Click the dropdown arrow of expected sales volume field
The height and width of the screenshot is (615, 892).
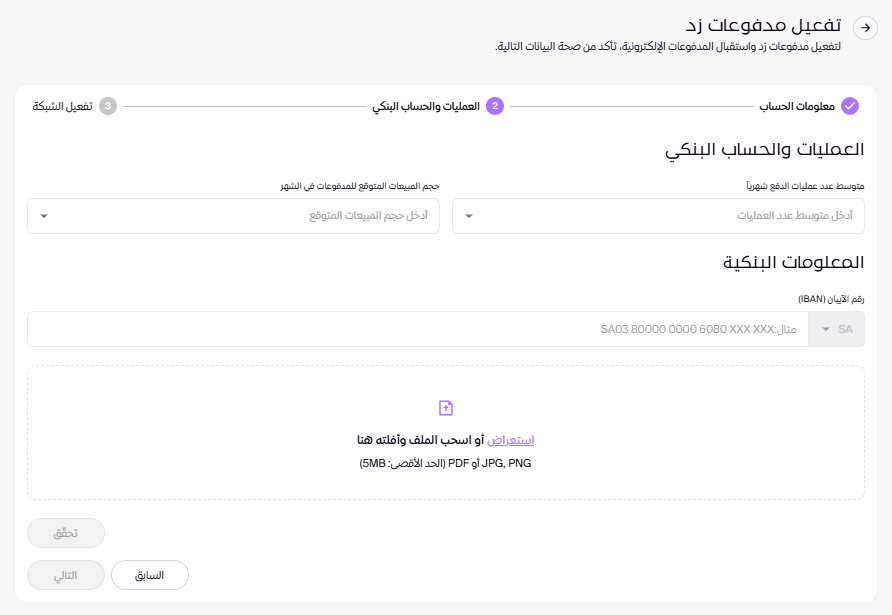coord(44,216)
